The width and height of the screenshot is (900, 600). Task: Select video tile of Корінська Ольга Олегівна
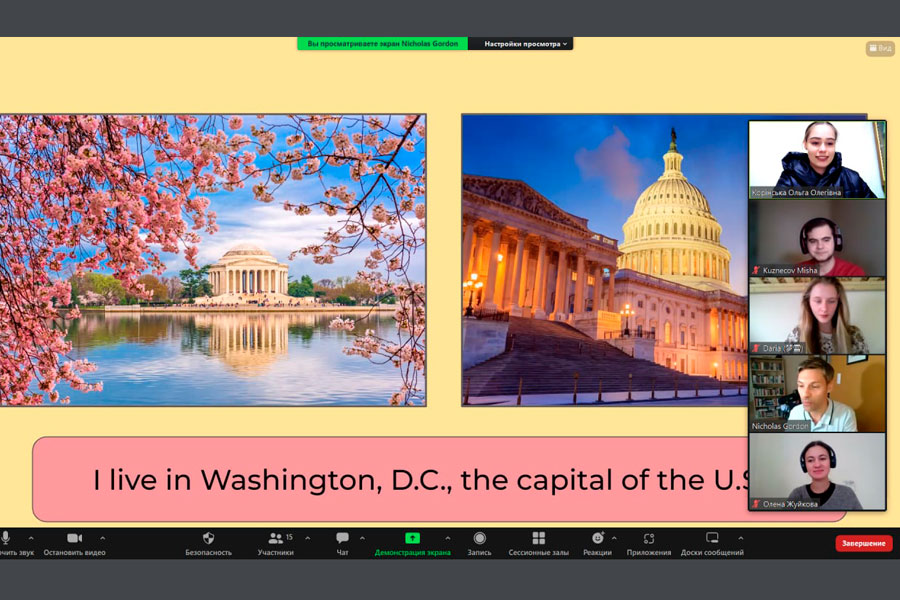(817, 160)
